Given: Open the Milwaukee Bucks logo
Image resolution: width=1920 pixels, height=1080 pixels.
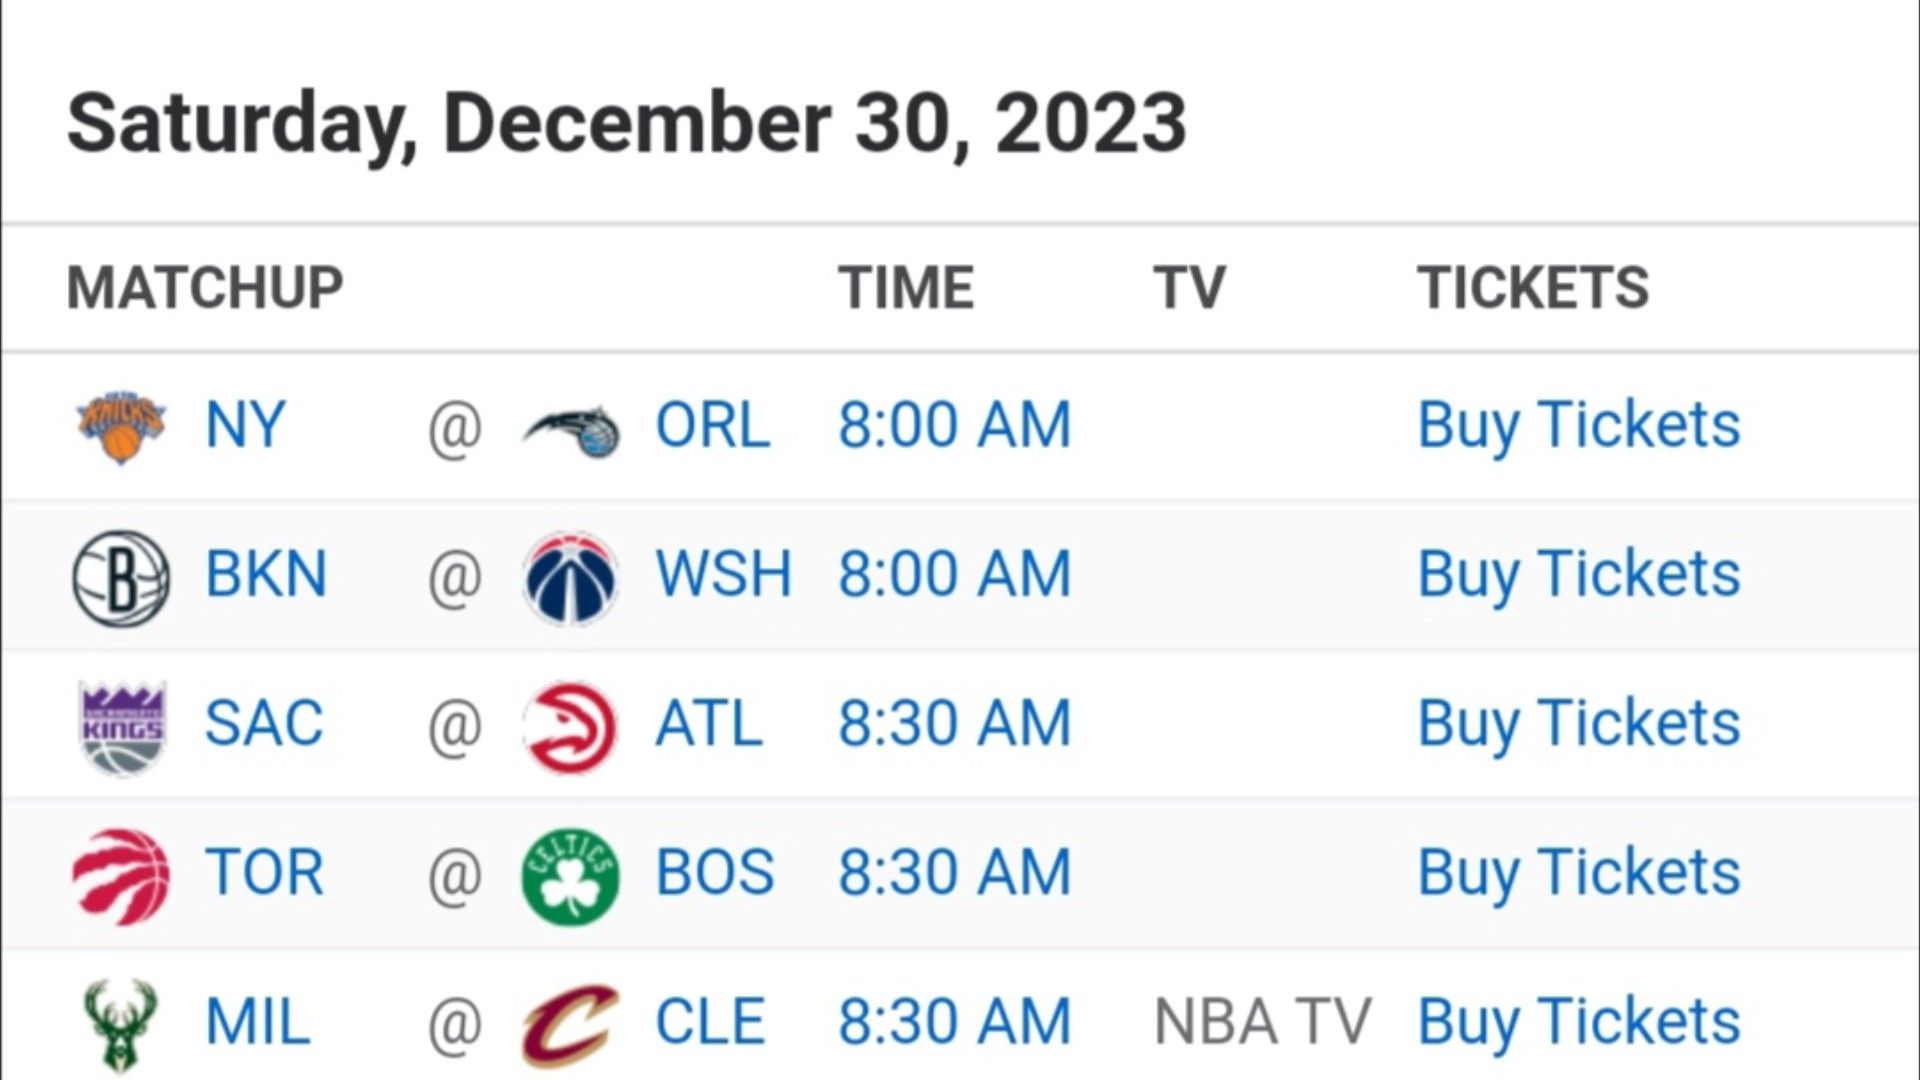Looking at the screenshot, I should 120,1026.
